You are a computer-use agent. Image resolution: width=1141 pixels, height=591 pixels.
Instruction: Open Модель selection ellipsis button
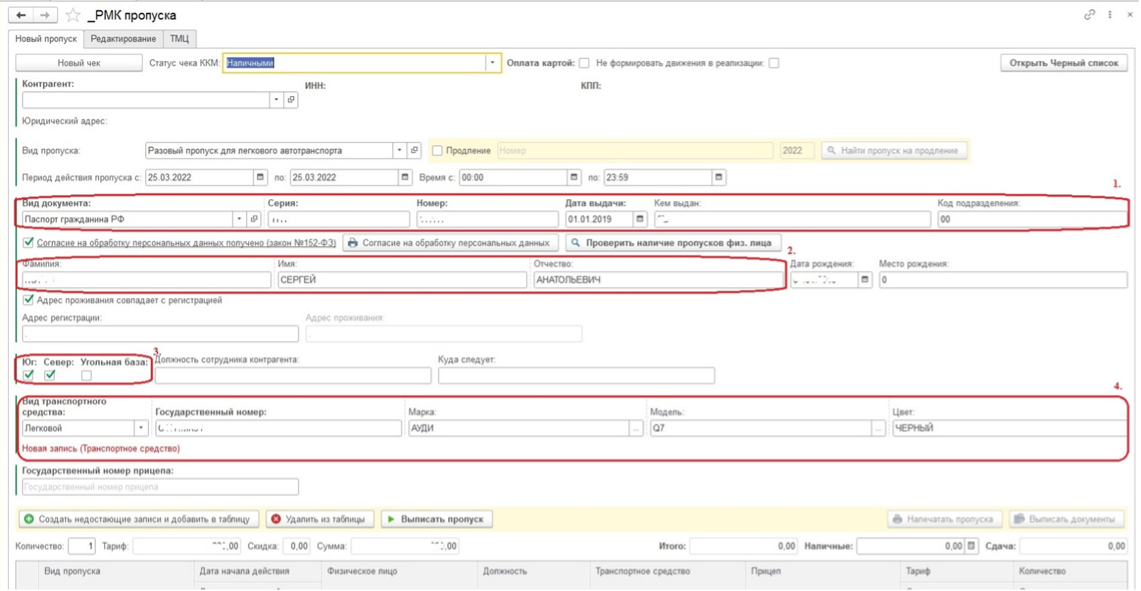pos(880,429)
